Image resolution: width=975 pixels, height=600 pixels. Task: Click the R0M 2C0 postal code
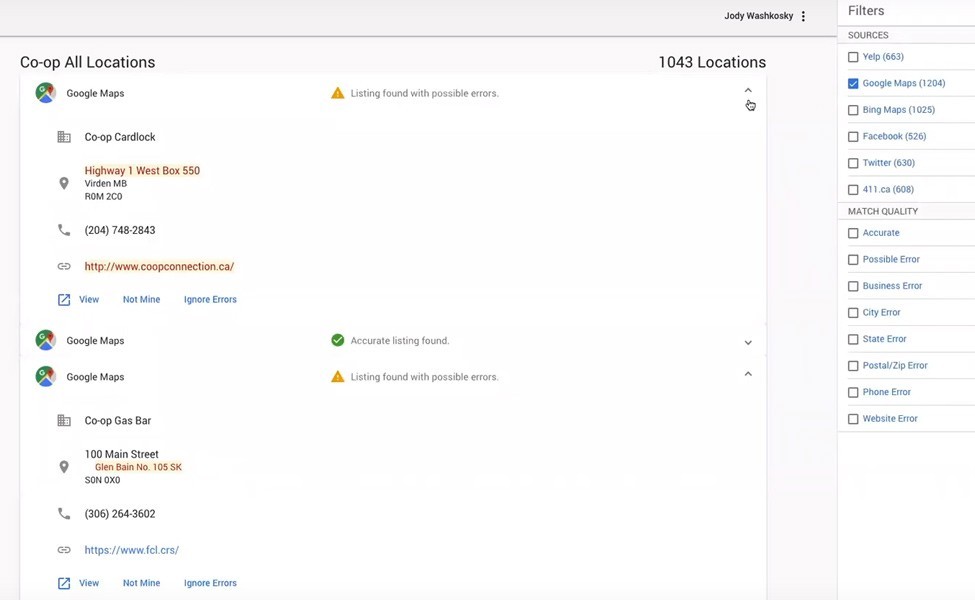pyautogui.click(x=103, y=196)
